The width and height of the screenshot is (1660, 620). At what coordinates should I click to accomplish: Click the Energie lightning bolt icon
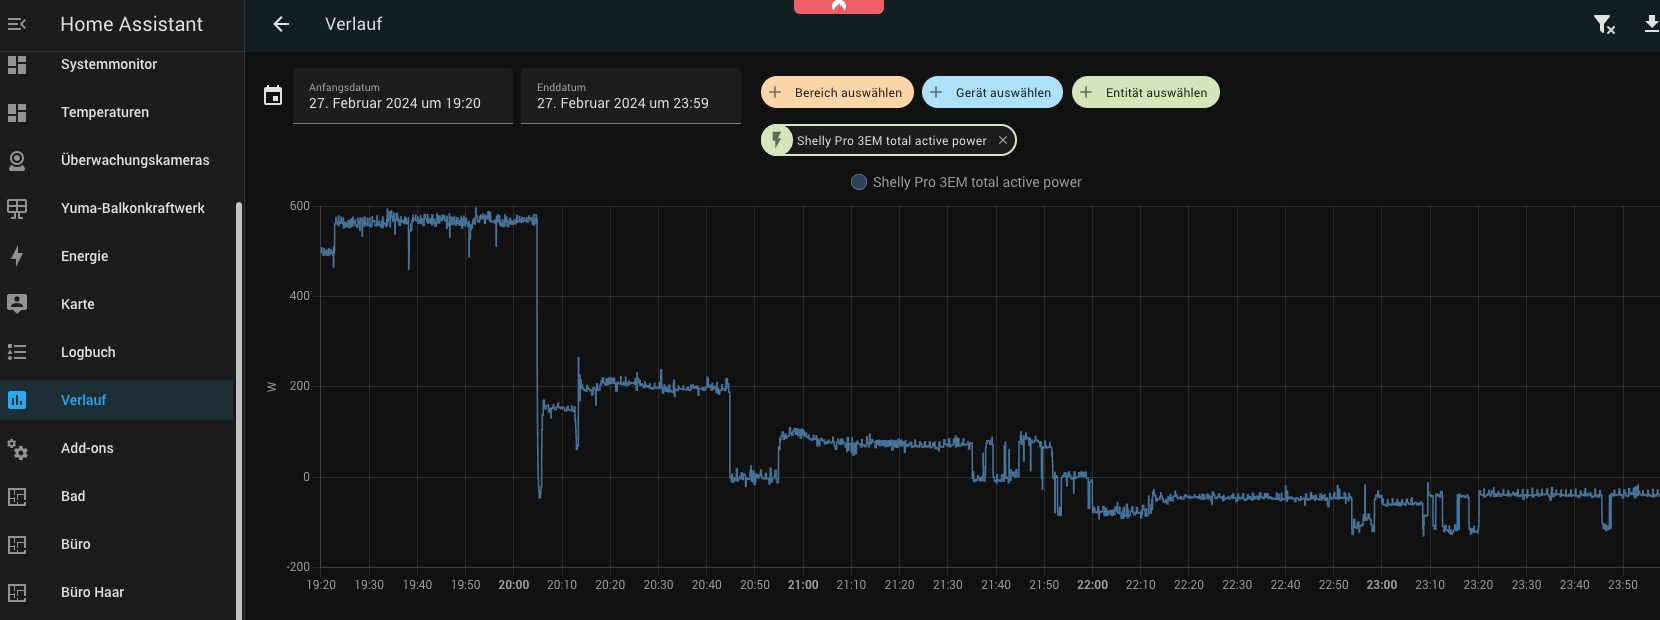(x=17, y=256)
